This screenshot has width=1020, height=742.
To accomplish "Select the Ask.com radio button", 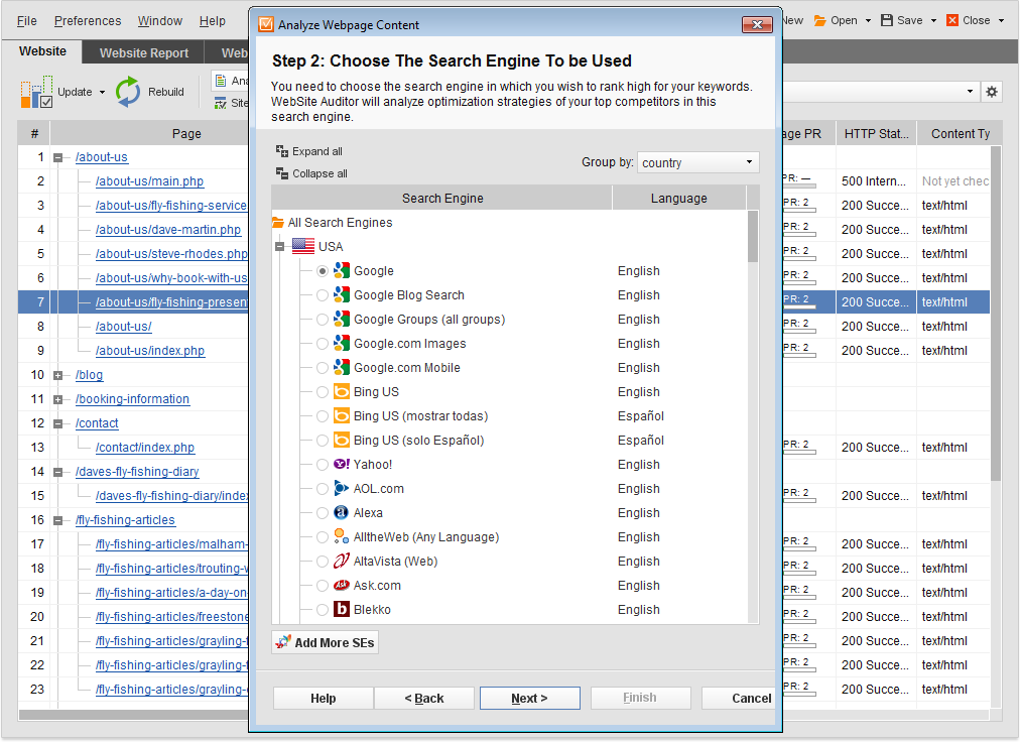I will pos(322,585).
